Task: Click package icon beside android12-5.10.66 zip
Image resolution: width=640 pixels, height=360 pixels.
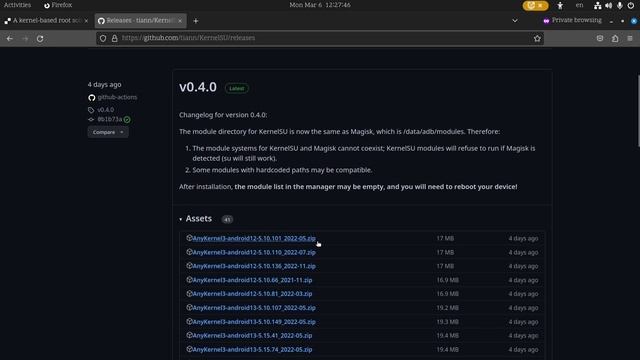Action: pyautogui.click(x=189, y=280)
